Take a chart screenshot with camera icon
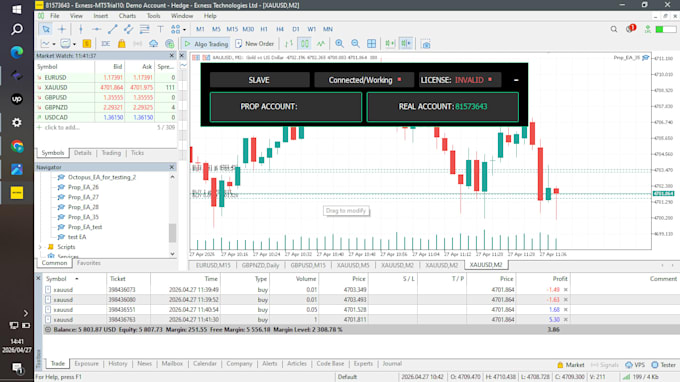 426,44
